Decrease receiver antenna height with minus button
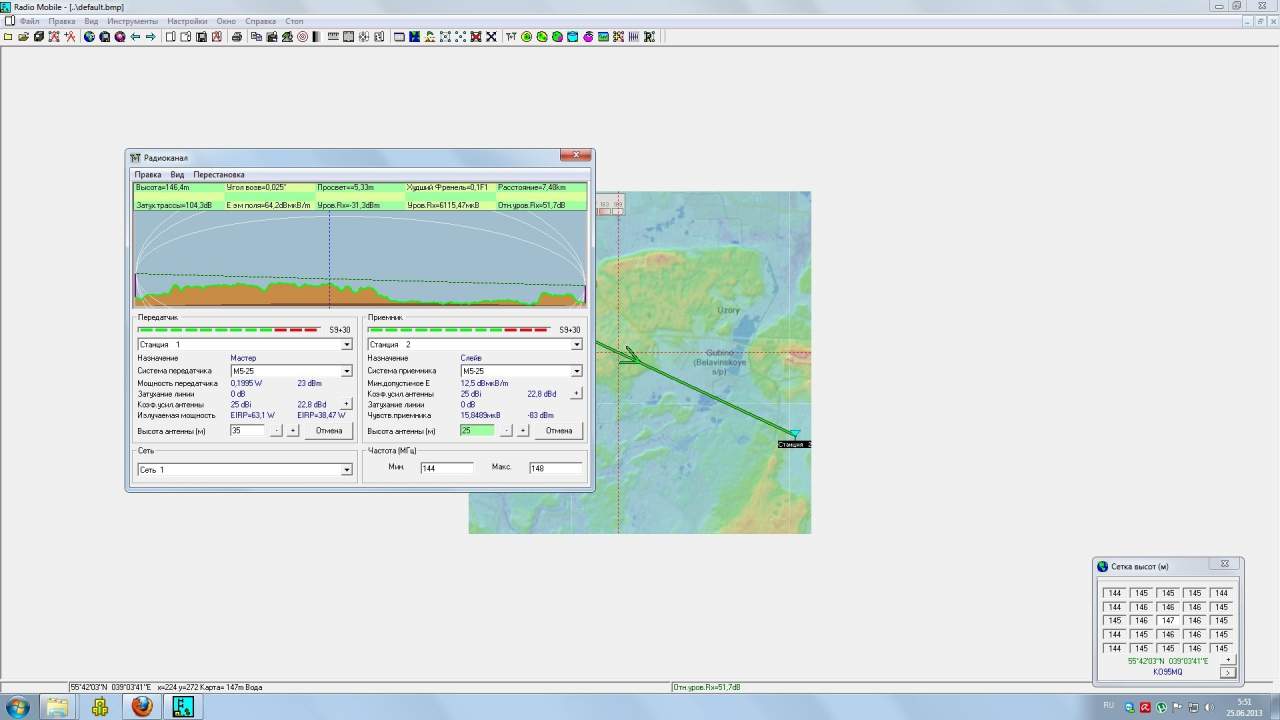 [x=506, y=431]
